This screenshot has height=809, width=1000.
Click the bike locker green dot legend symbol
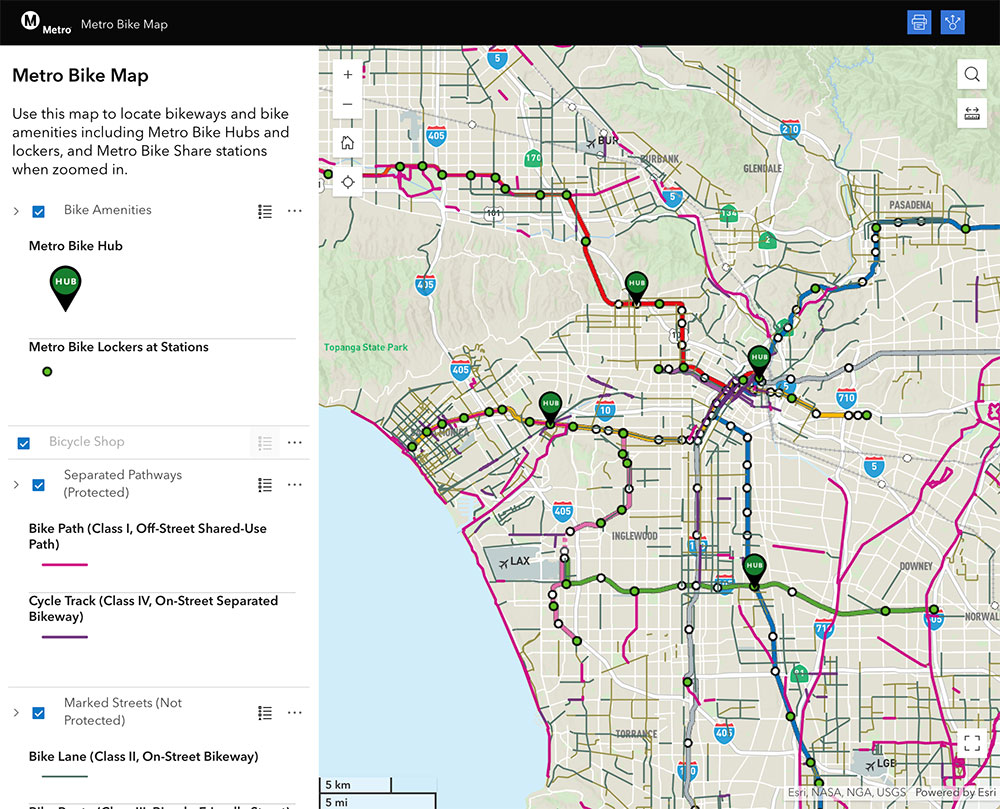click(x=47, y=372)
